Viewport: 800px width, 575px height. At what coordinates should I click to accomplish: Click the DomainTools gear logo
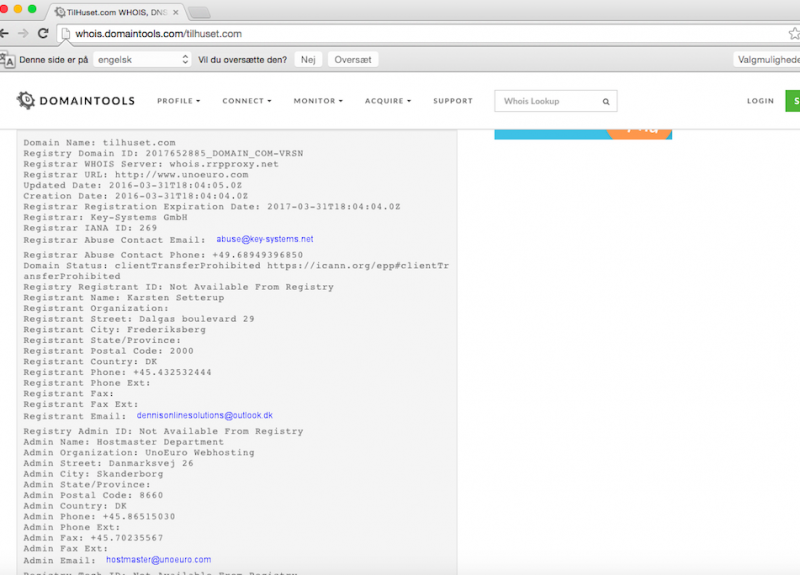26,100
